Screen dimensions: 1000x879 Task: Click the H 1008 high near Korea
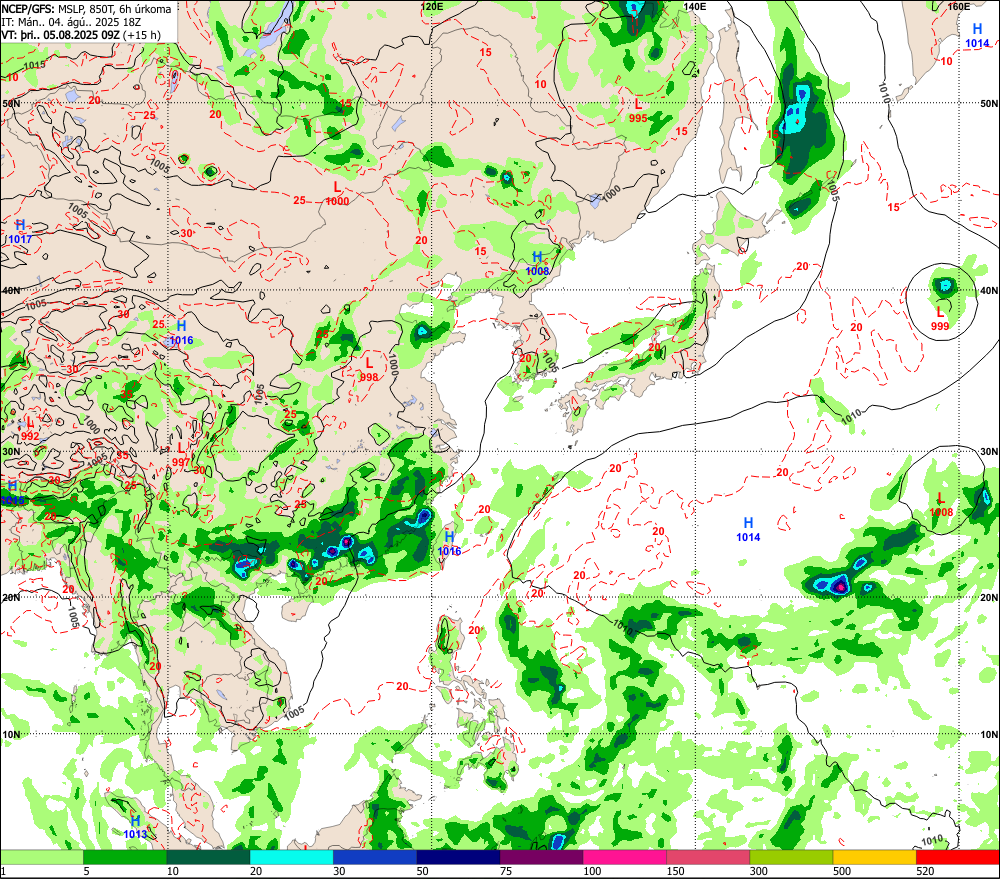(538, 263)
